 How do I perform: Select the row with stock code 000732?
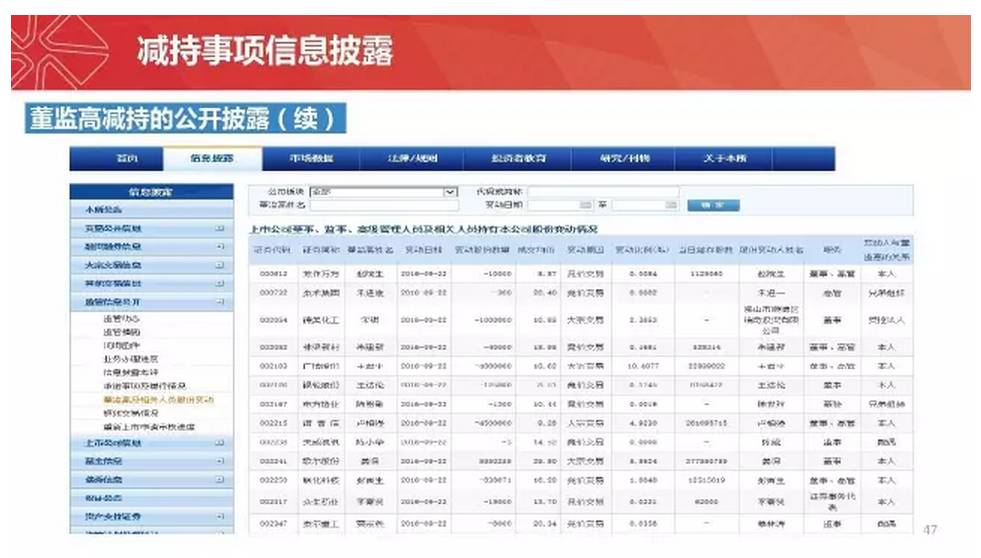click(581, 293)
